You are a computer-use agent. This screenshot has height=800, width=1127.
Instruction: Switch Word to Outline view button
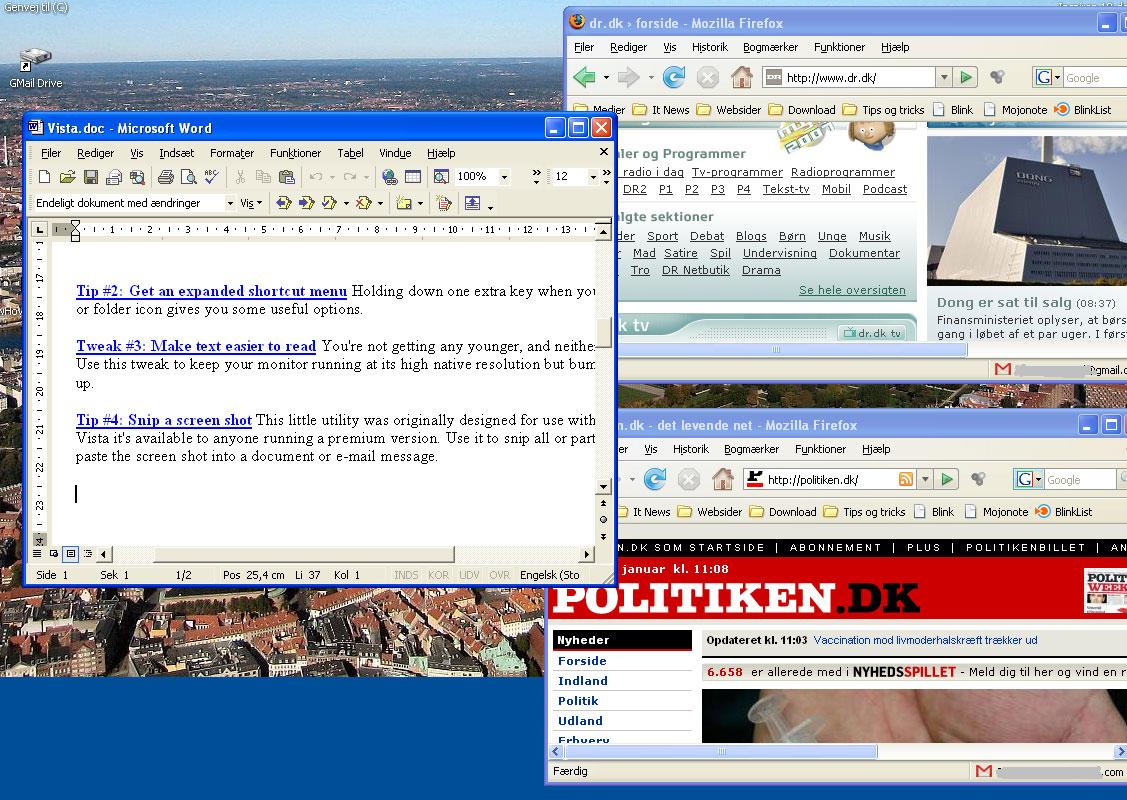click(x=88, y=554)
